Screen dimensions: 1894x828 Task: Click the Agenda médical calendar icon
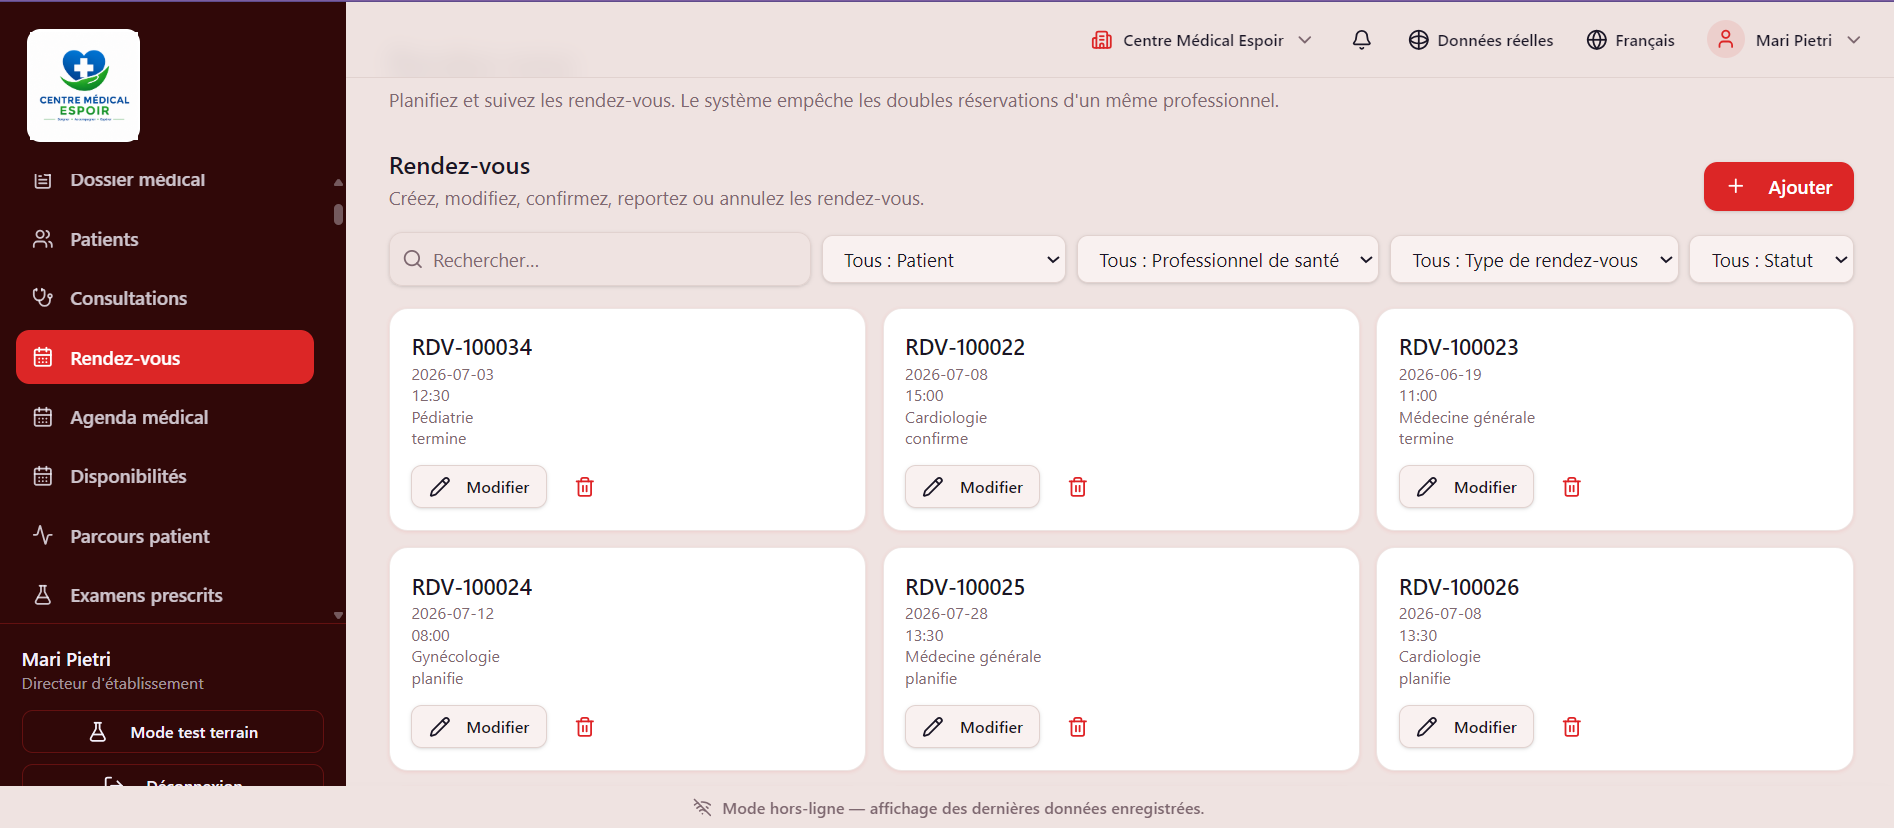[43, 417]
